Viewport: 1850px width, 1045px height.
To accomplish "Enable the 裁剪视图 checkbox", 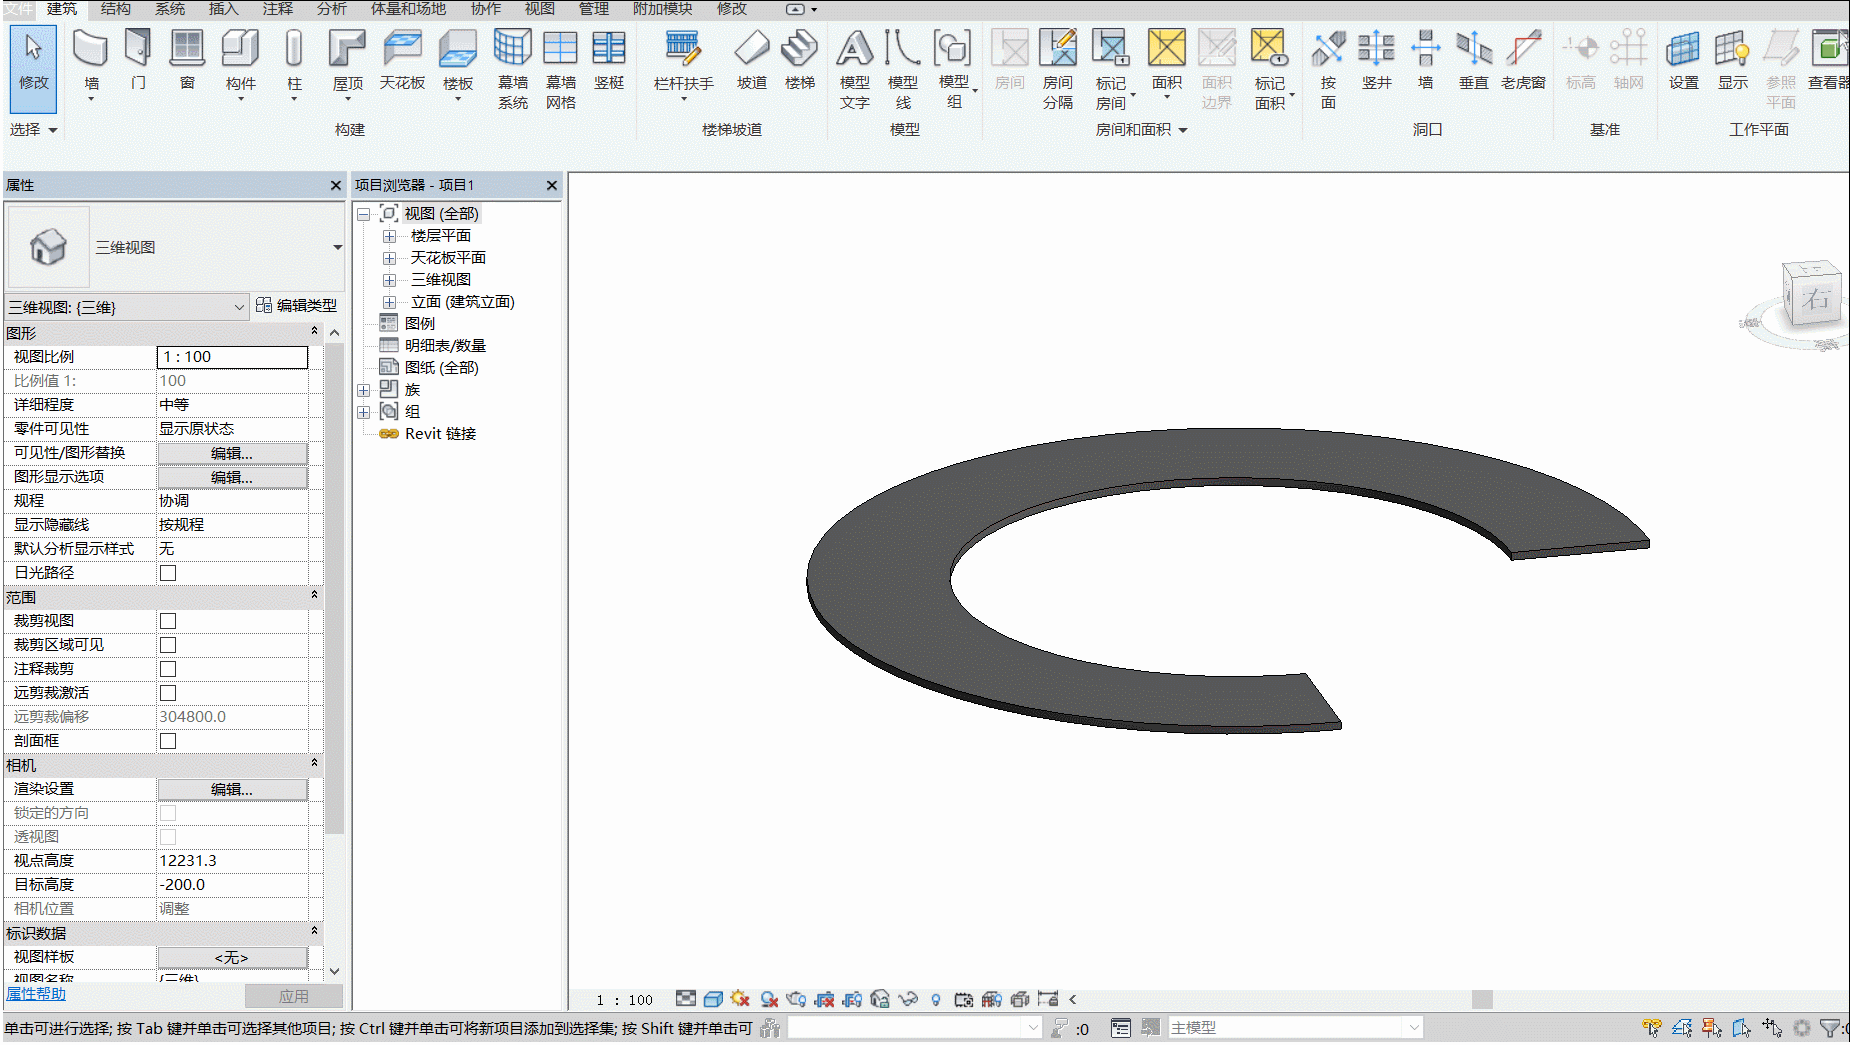I will (x=168, y=621).
